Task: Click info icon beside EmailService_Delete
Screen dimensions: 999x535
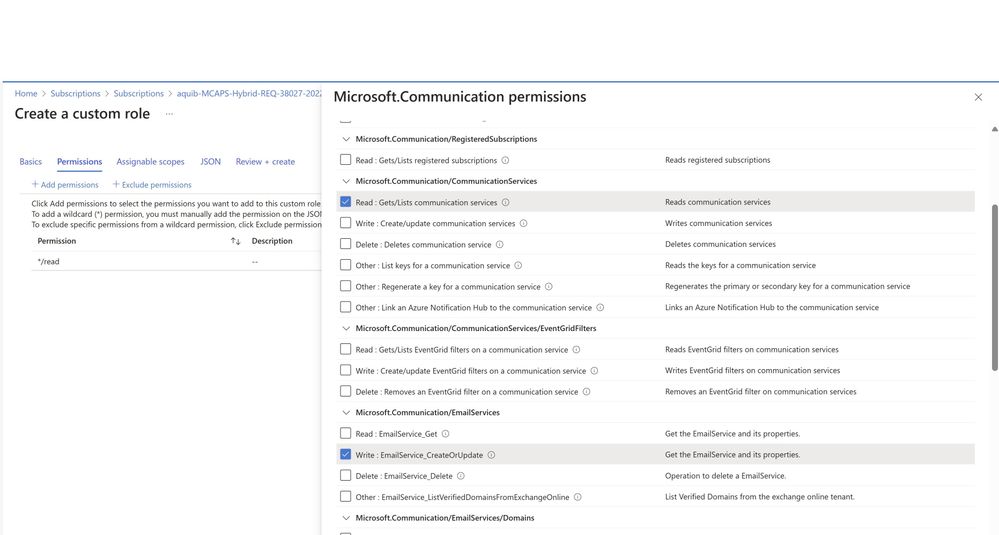Action: point(461,476)
